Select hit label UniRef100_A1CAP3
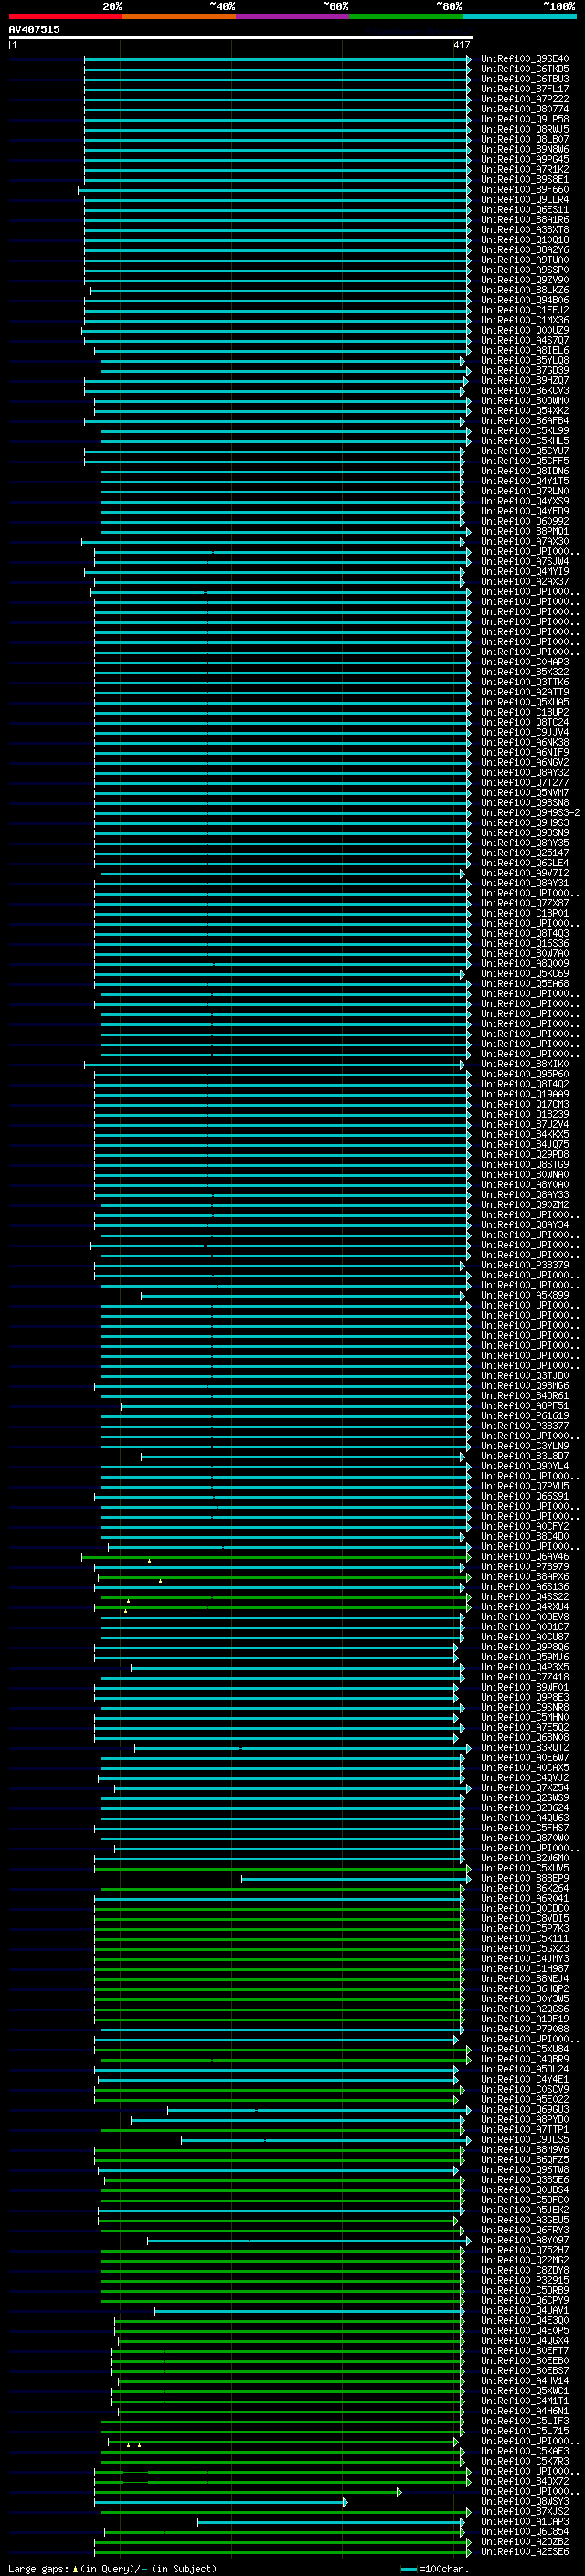 tap(524, 2521)
